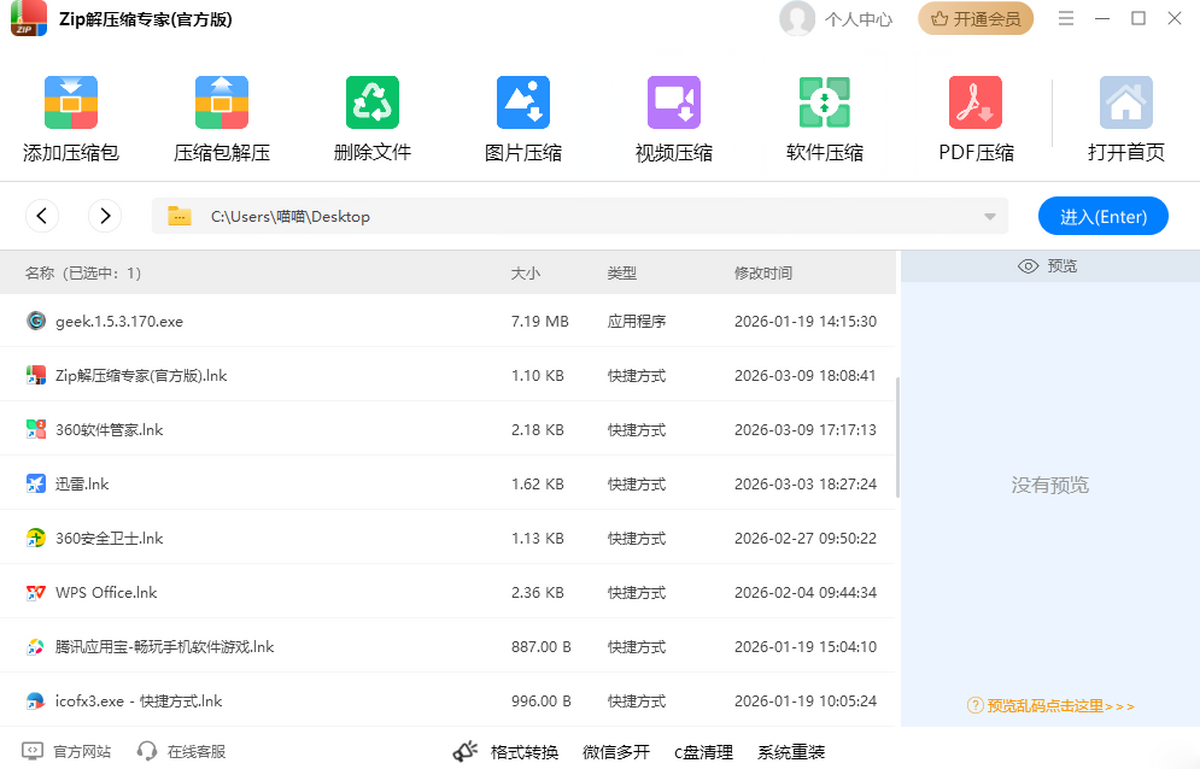
Task: Go back with the left arrow button
Action: [x=42, y=215]
